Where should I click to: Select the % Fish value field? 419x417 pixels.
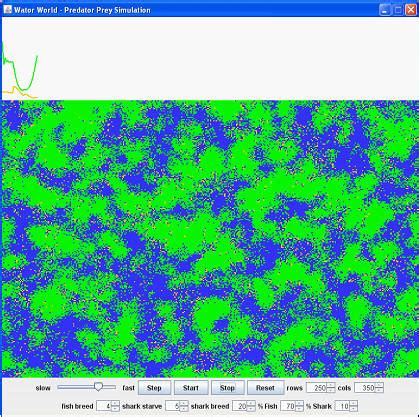click(x=288, y=406)
